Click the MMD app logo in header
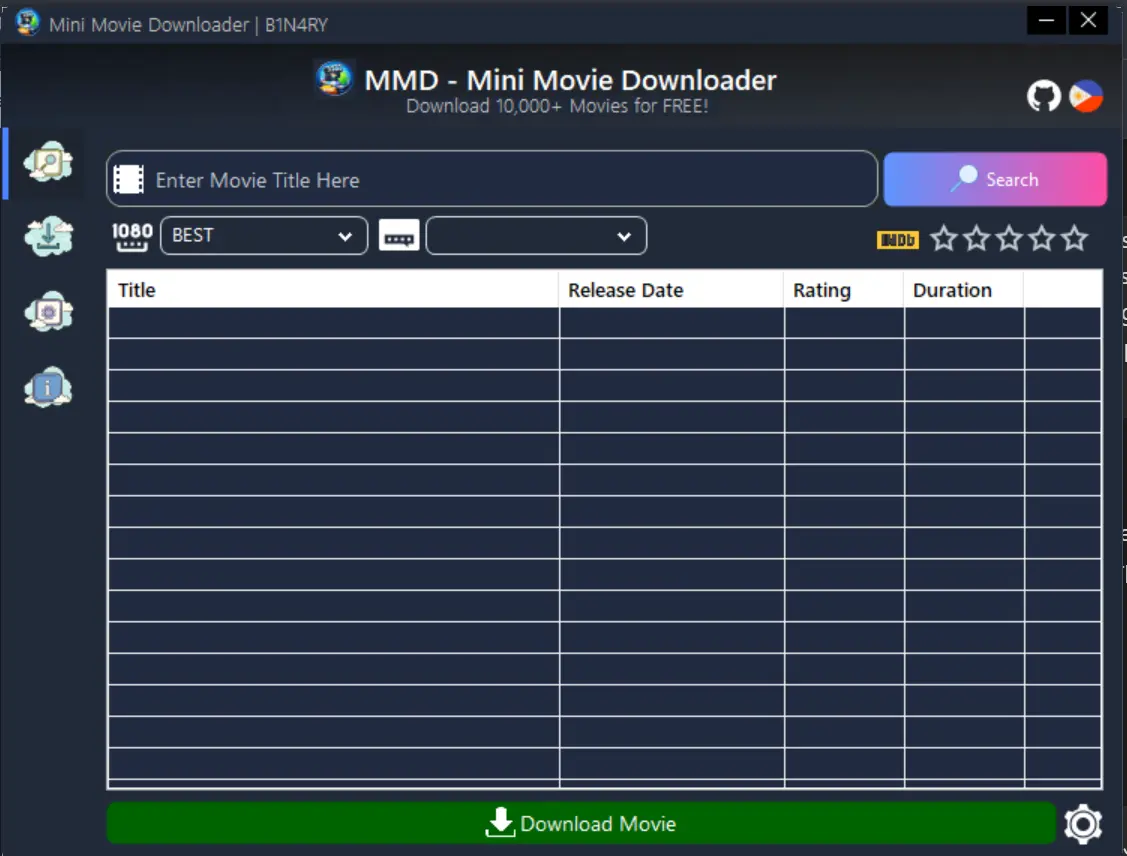The image size is (1127, 856). pos(334,78)
